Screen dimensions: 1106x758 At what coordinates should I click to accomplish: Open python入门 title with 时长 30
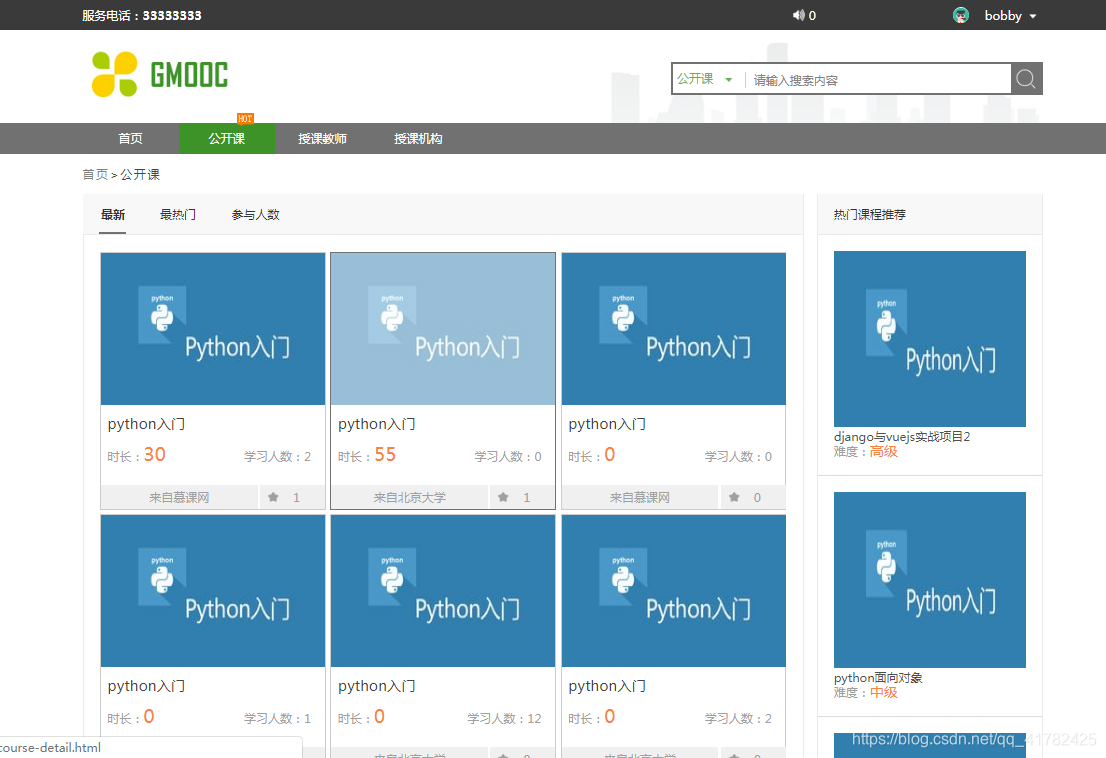(146, 424)
